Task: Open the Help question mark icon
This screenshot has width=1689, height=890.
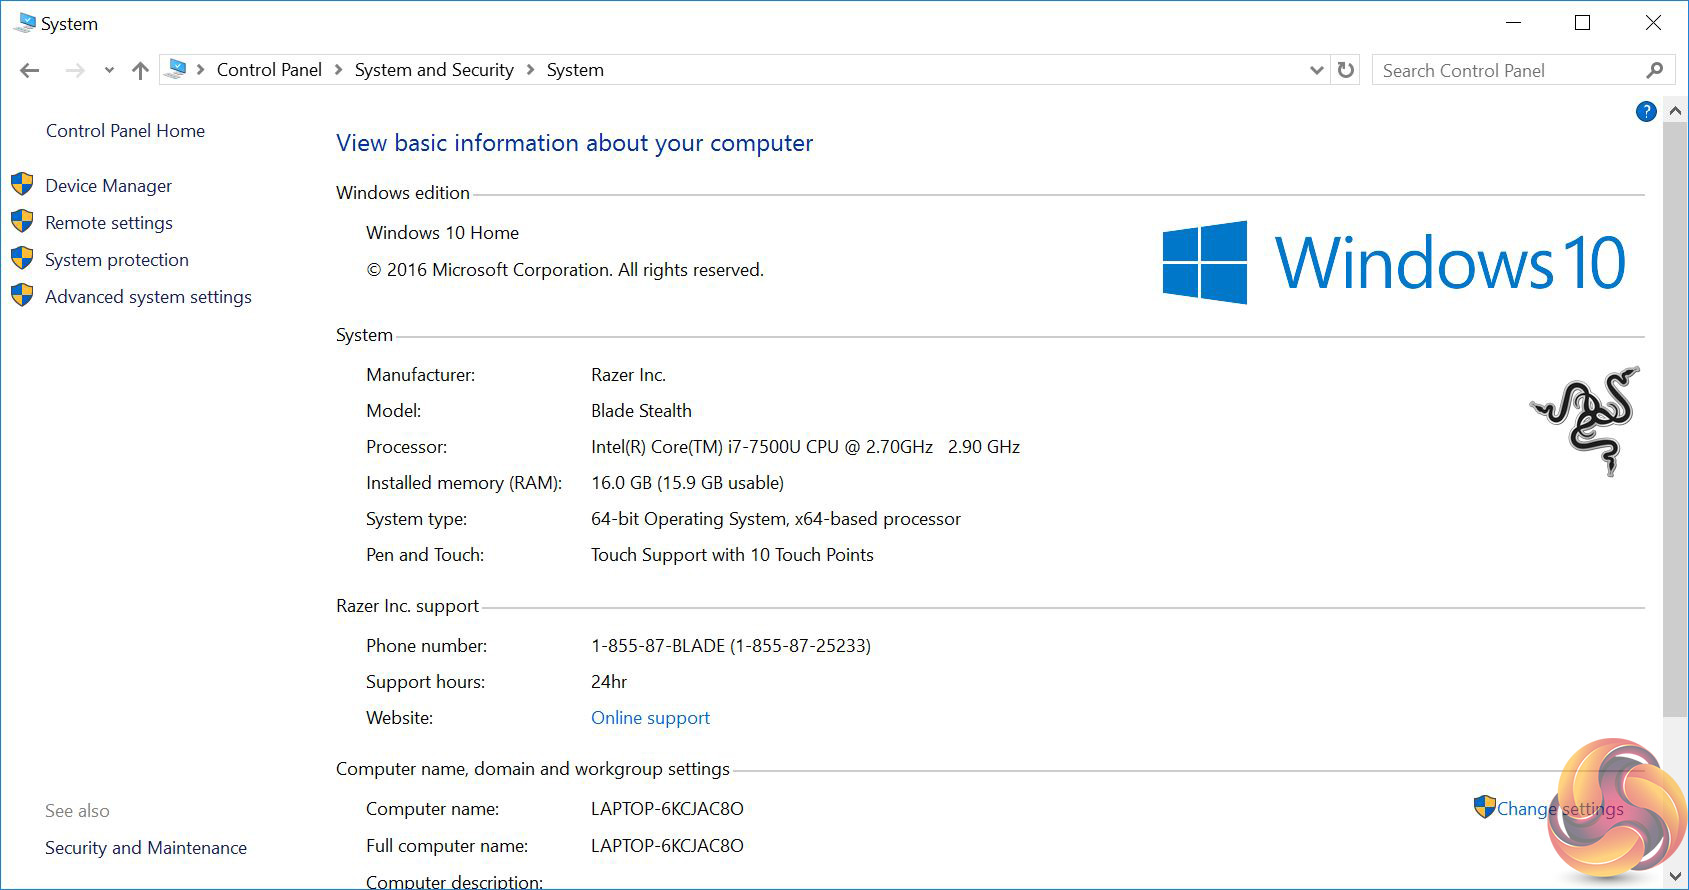Action: click(1646, 112)
